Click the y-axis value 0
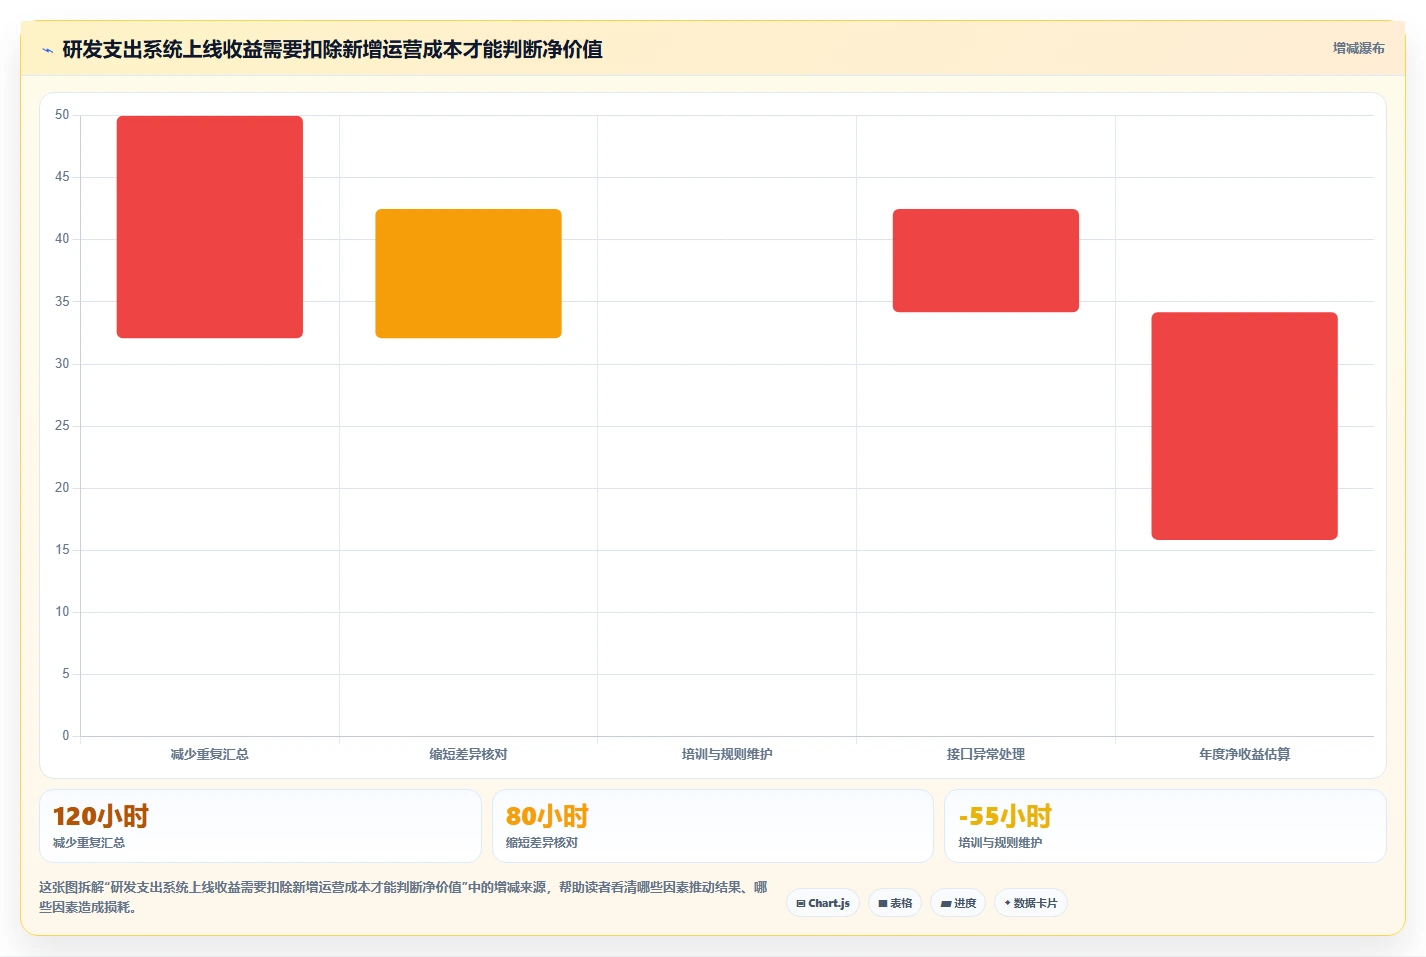1426x957 pixels. [x=66, y=736]
